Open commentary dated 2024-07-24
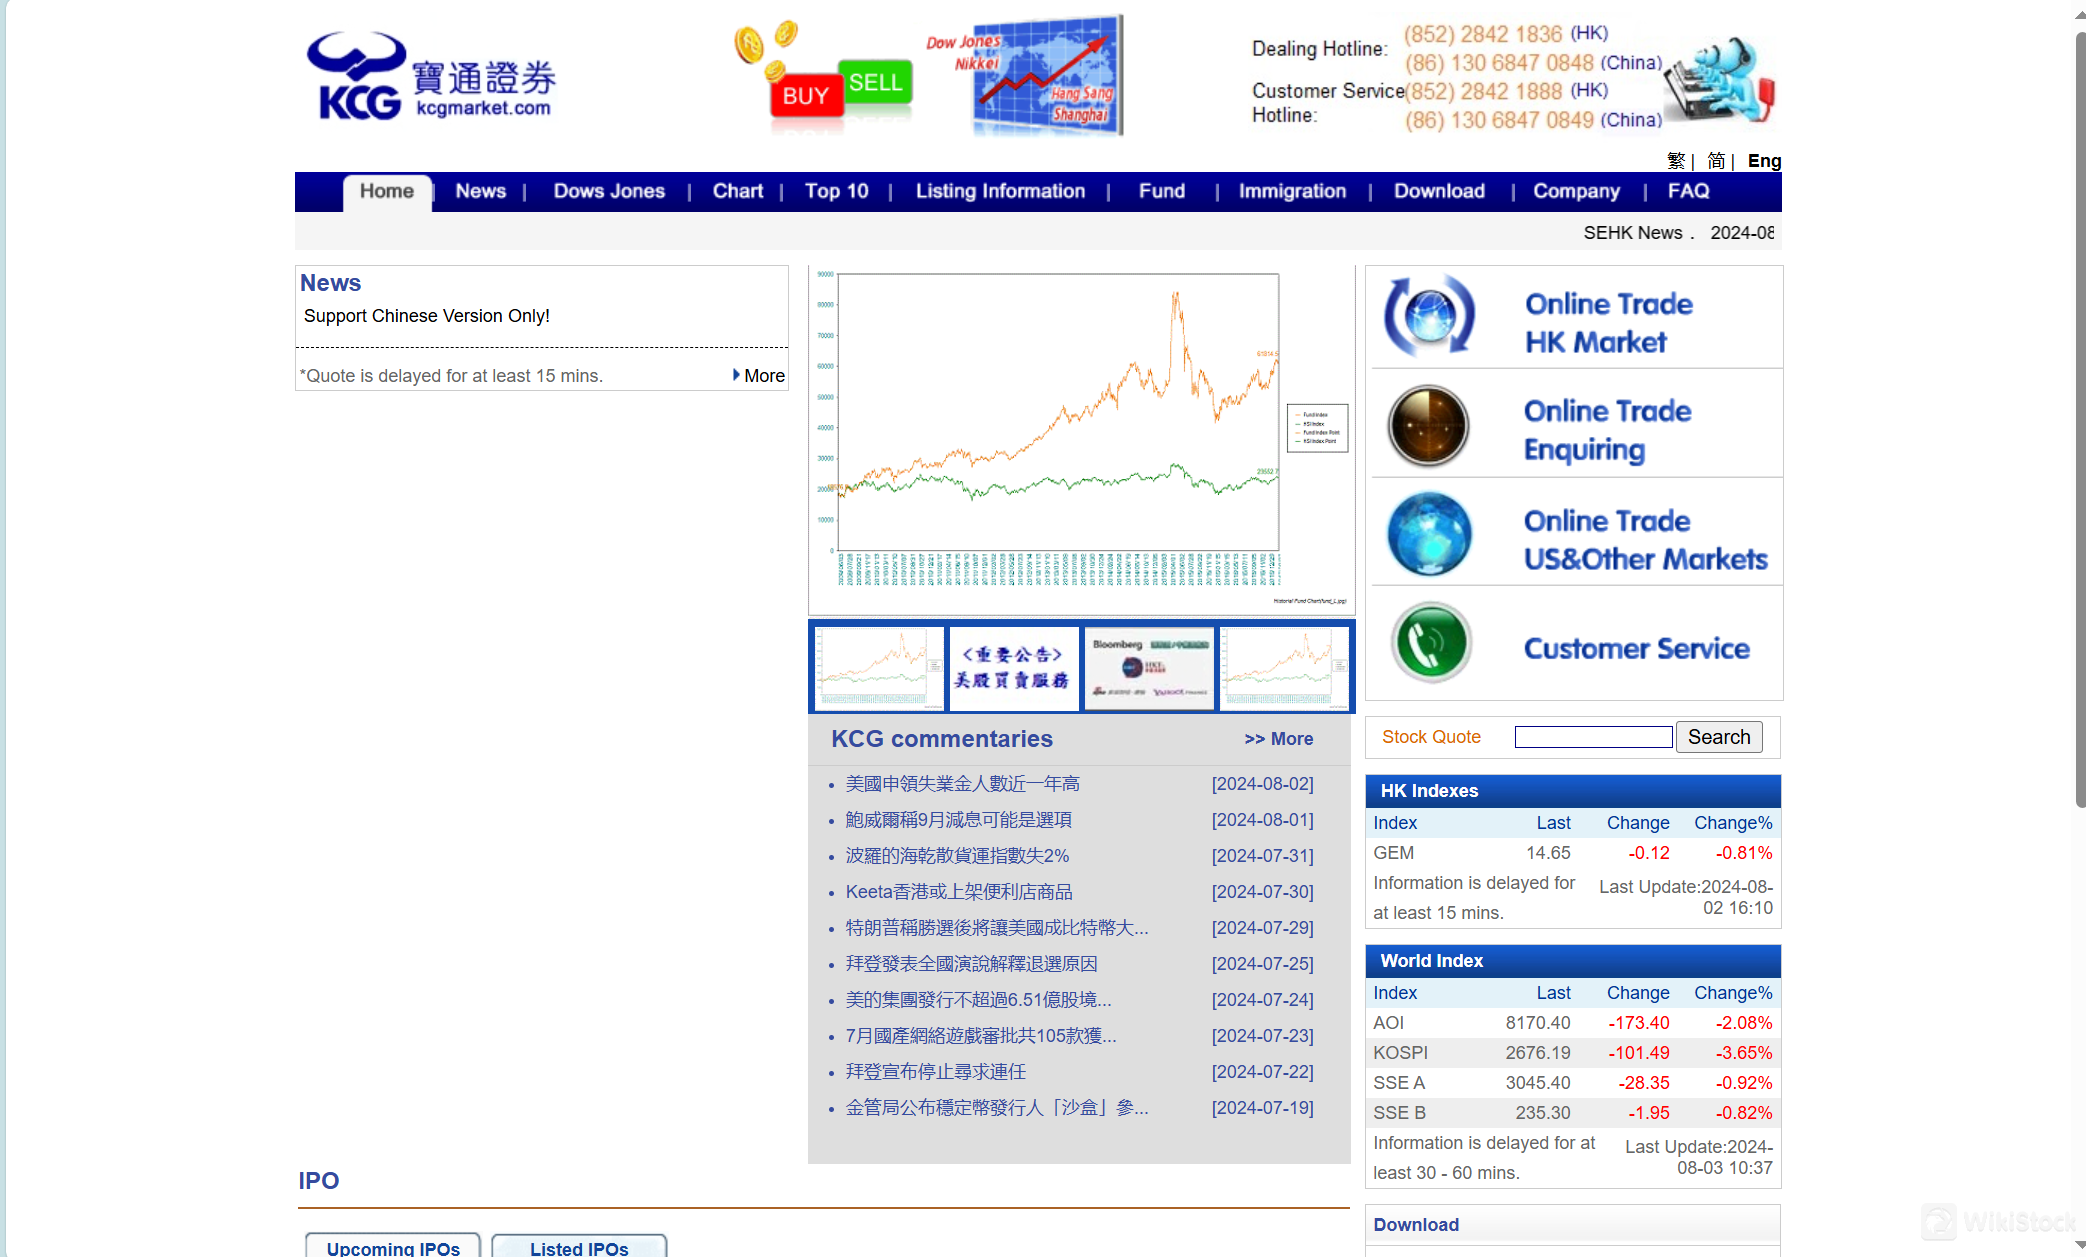 point(978,1000)
